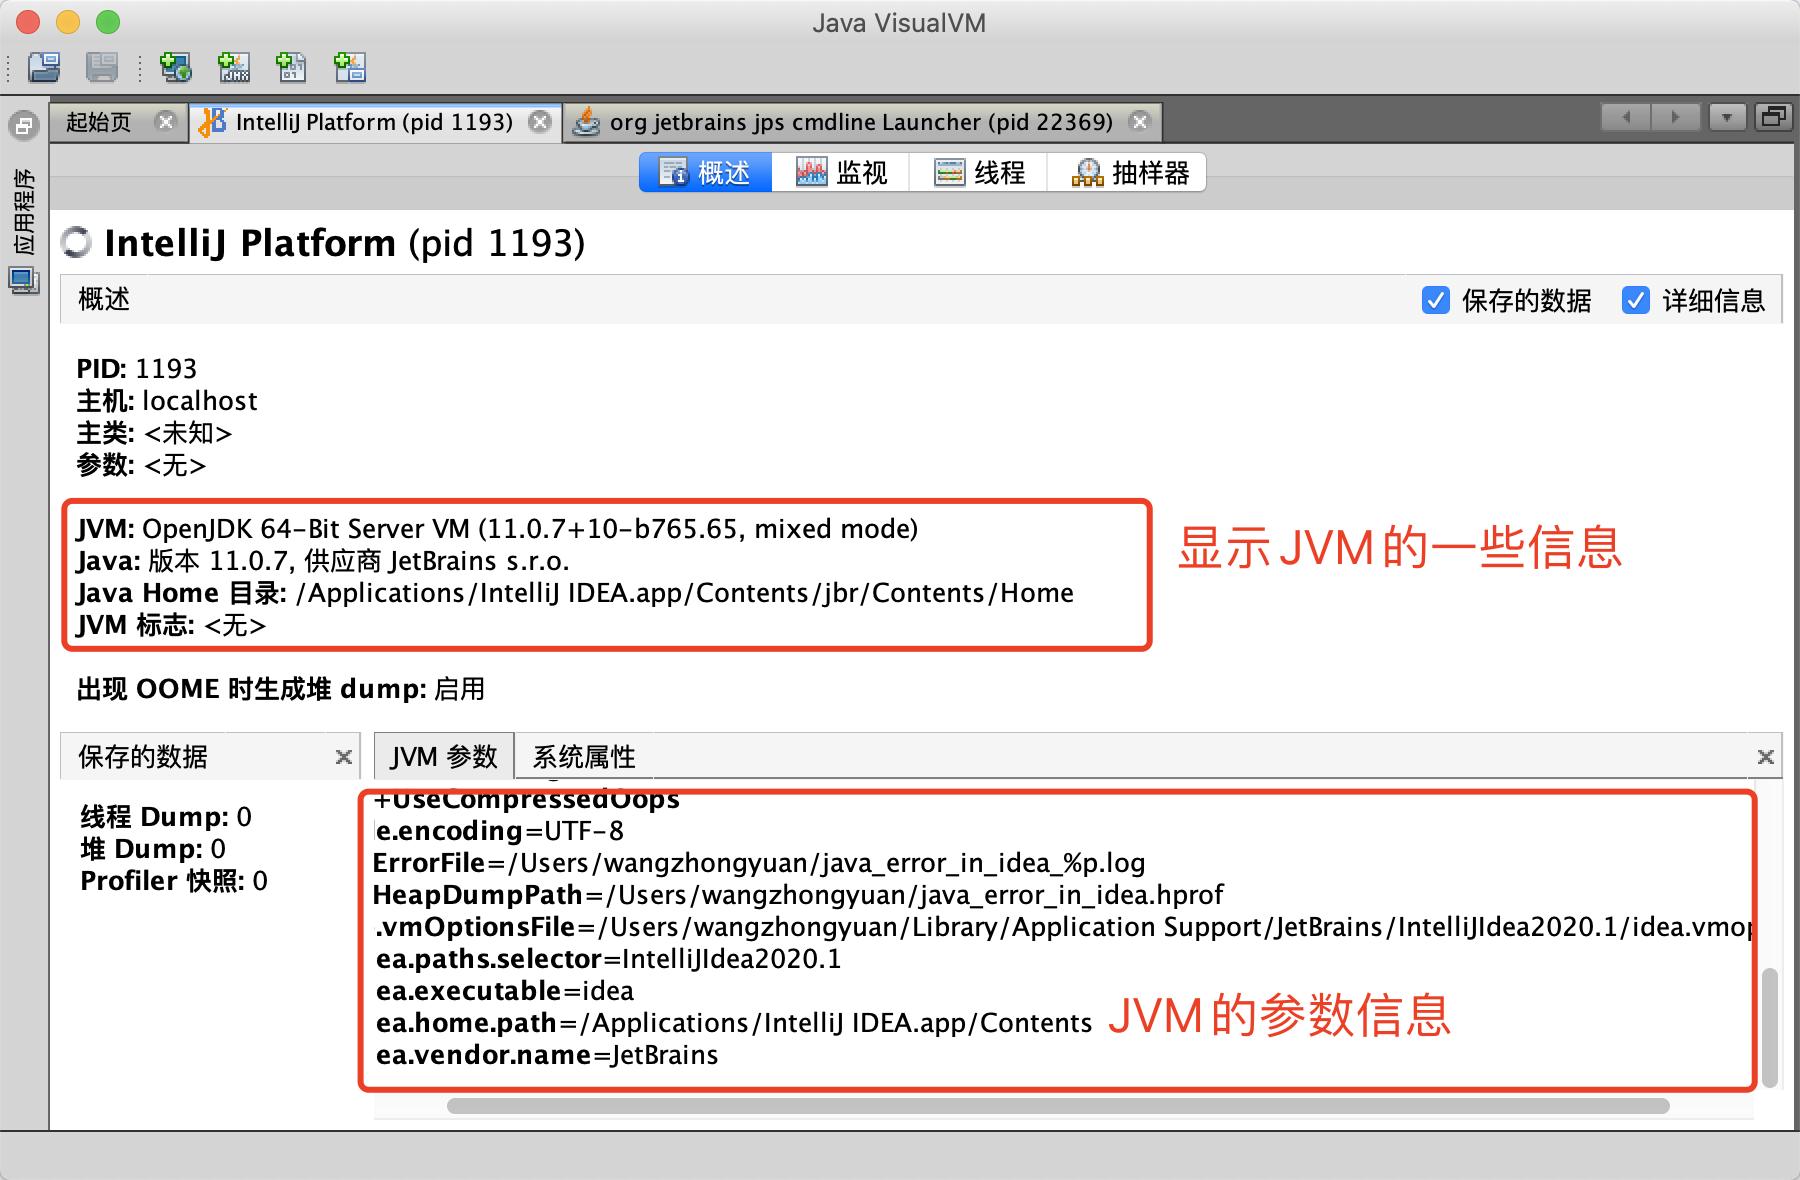1800x1180 pixels.
Task: Click the vertical scrollbar in JVM 参数
Action: (1770, 1027)
